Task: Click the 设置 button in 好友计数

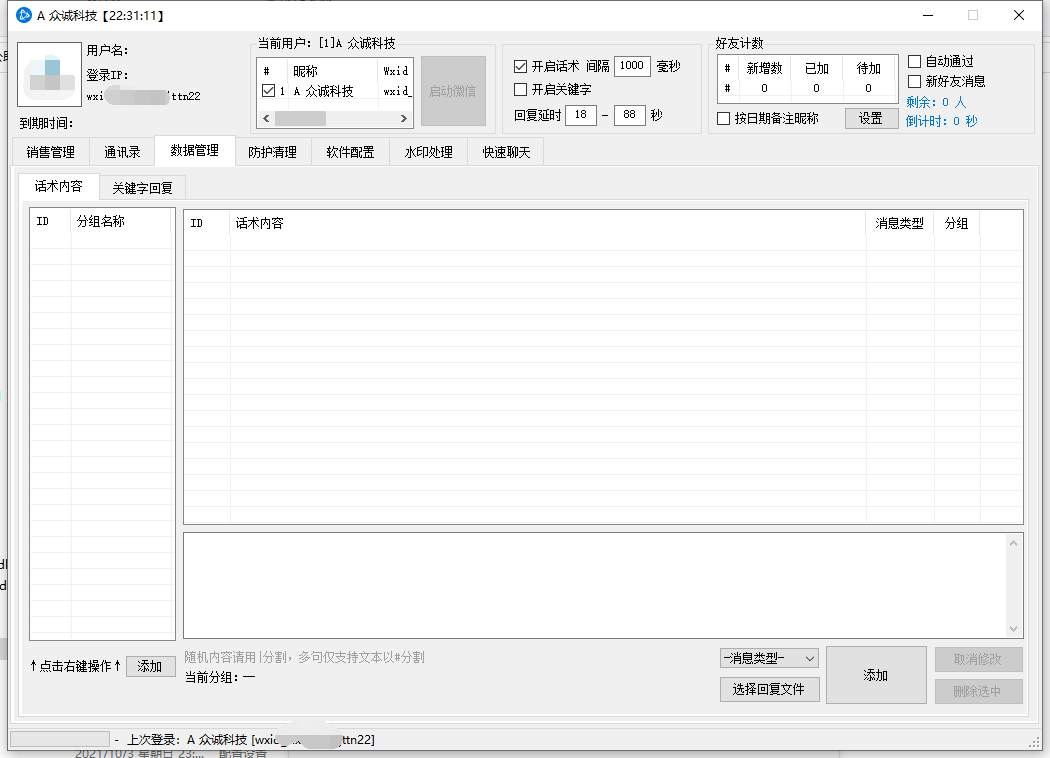Action: point(871,119)
